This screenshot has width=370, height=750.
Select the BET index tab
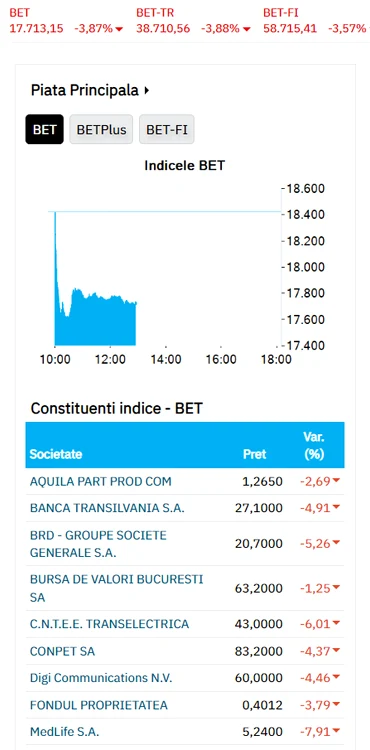(x=44, y=129)
